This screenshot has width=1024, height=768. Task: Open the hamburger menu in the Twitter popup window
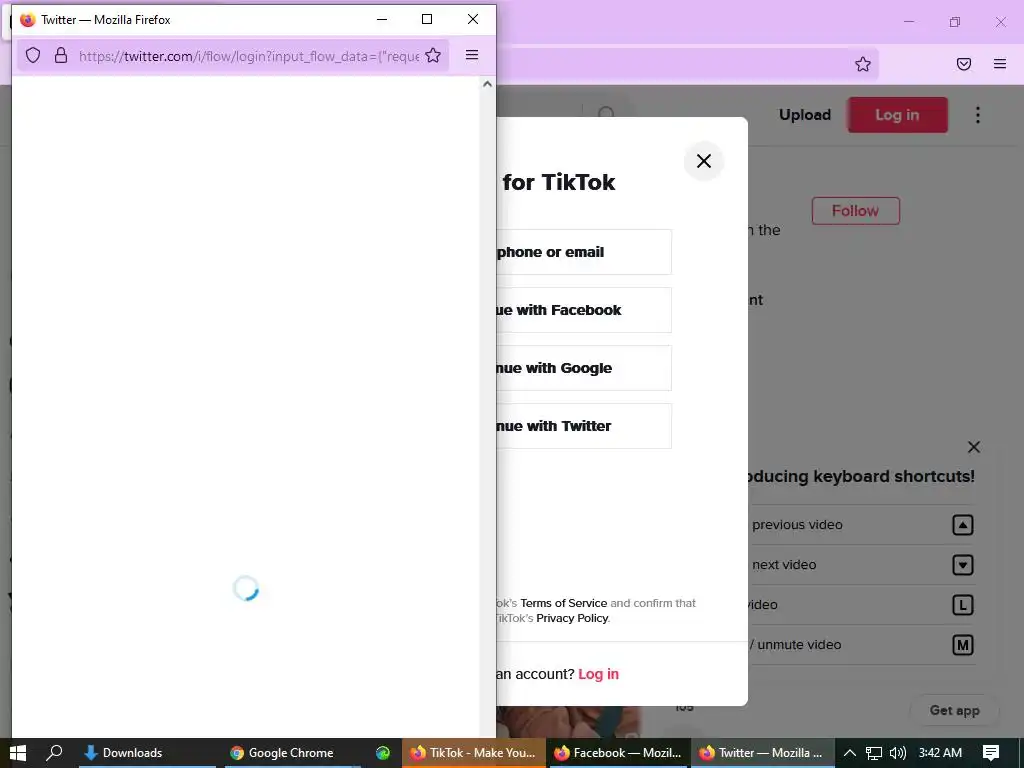(472, 55)
